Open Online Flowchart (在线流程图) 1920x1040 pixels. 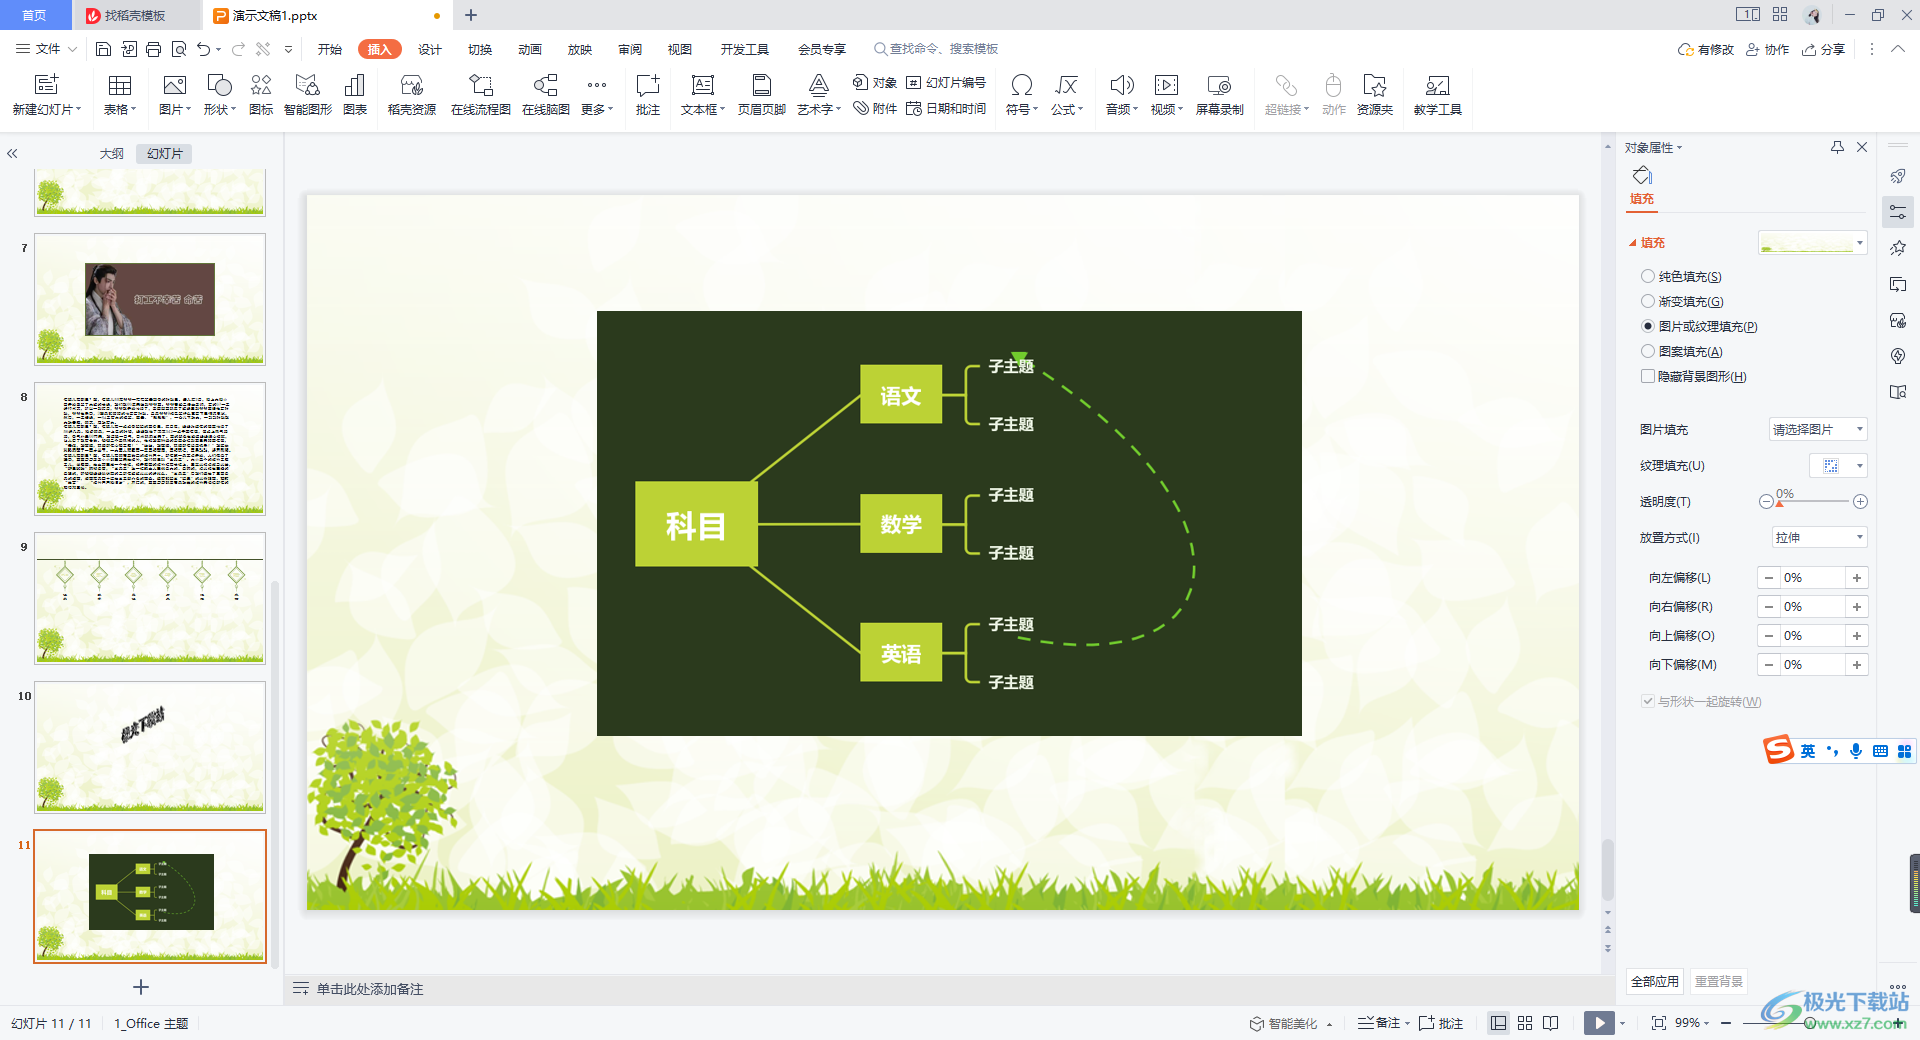(x=480, y=95)
